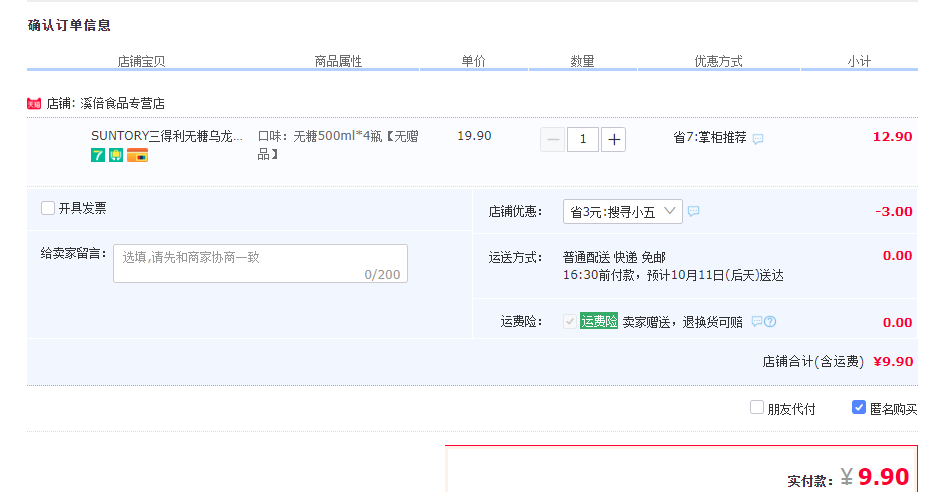The height and width of the screenshot is (492, 943).
Task: Click the 数量 column header
Action: click(x=582, y=61)
